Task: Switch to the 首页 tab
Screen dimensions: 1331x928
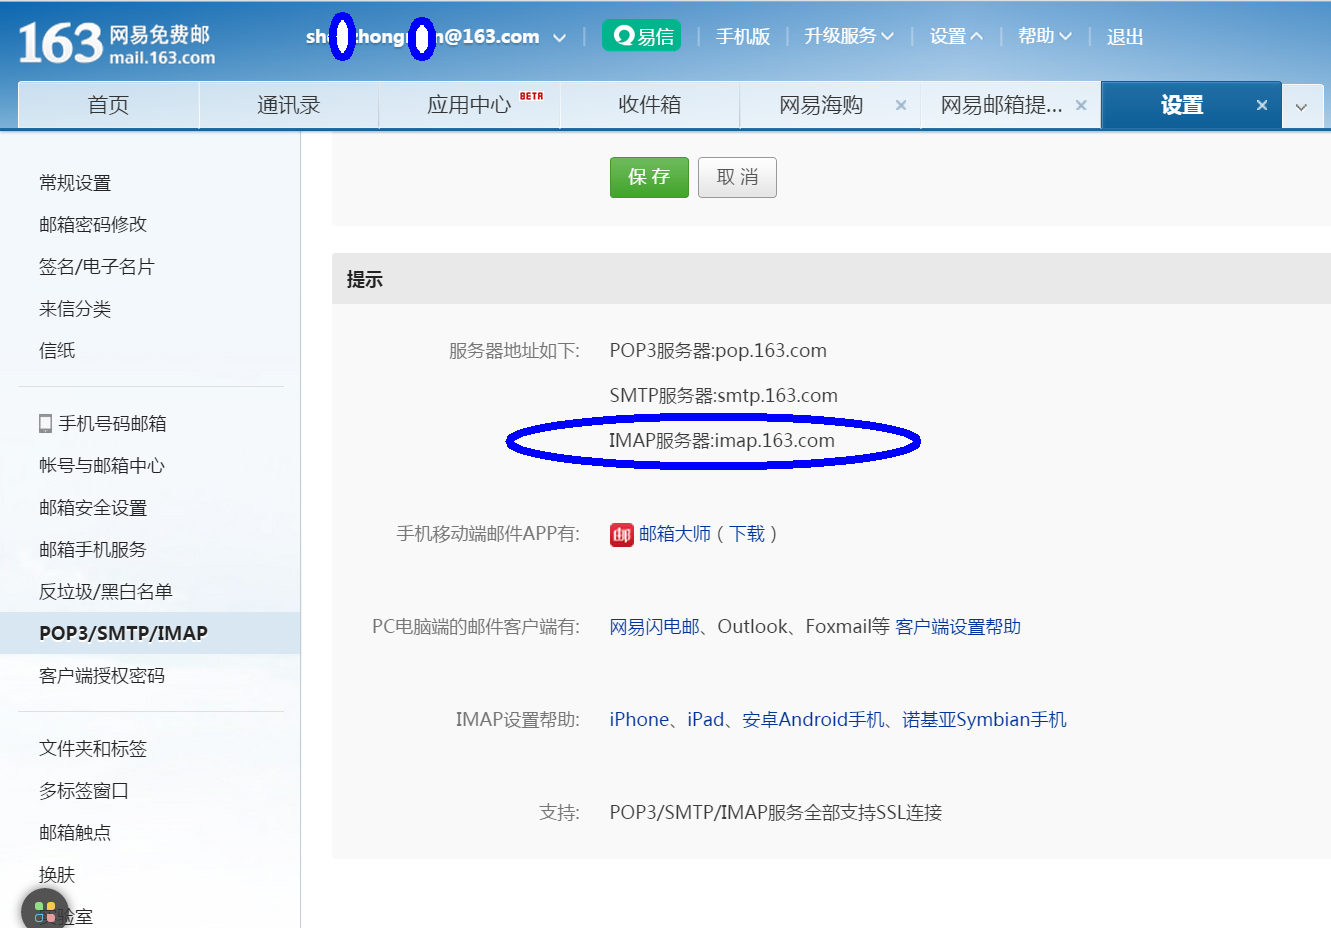Action: coord(109,105)
